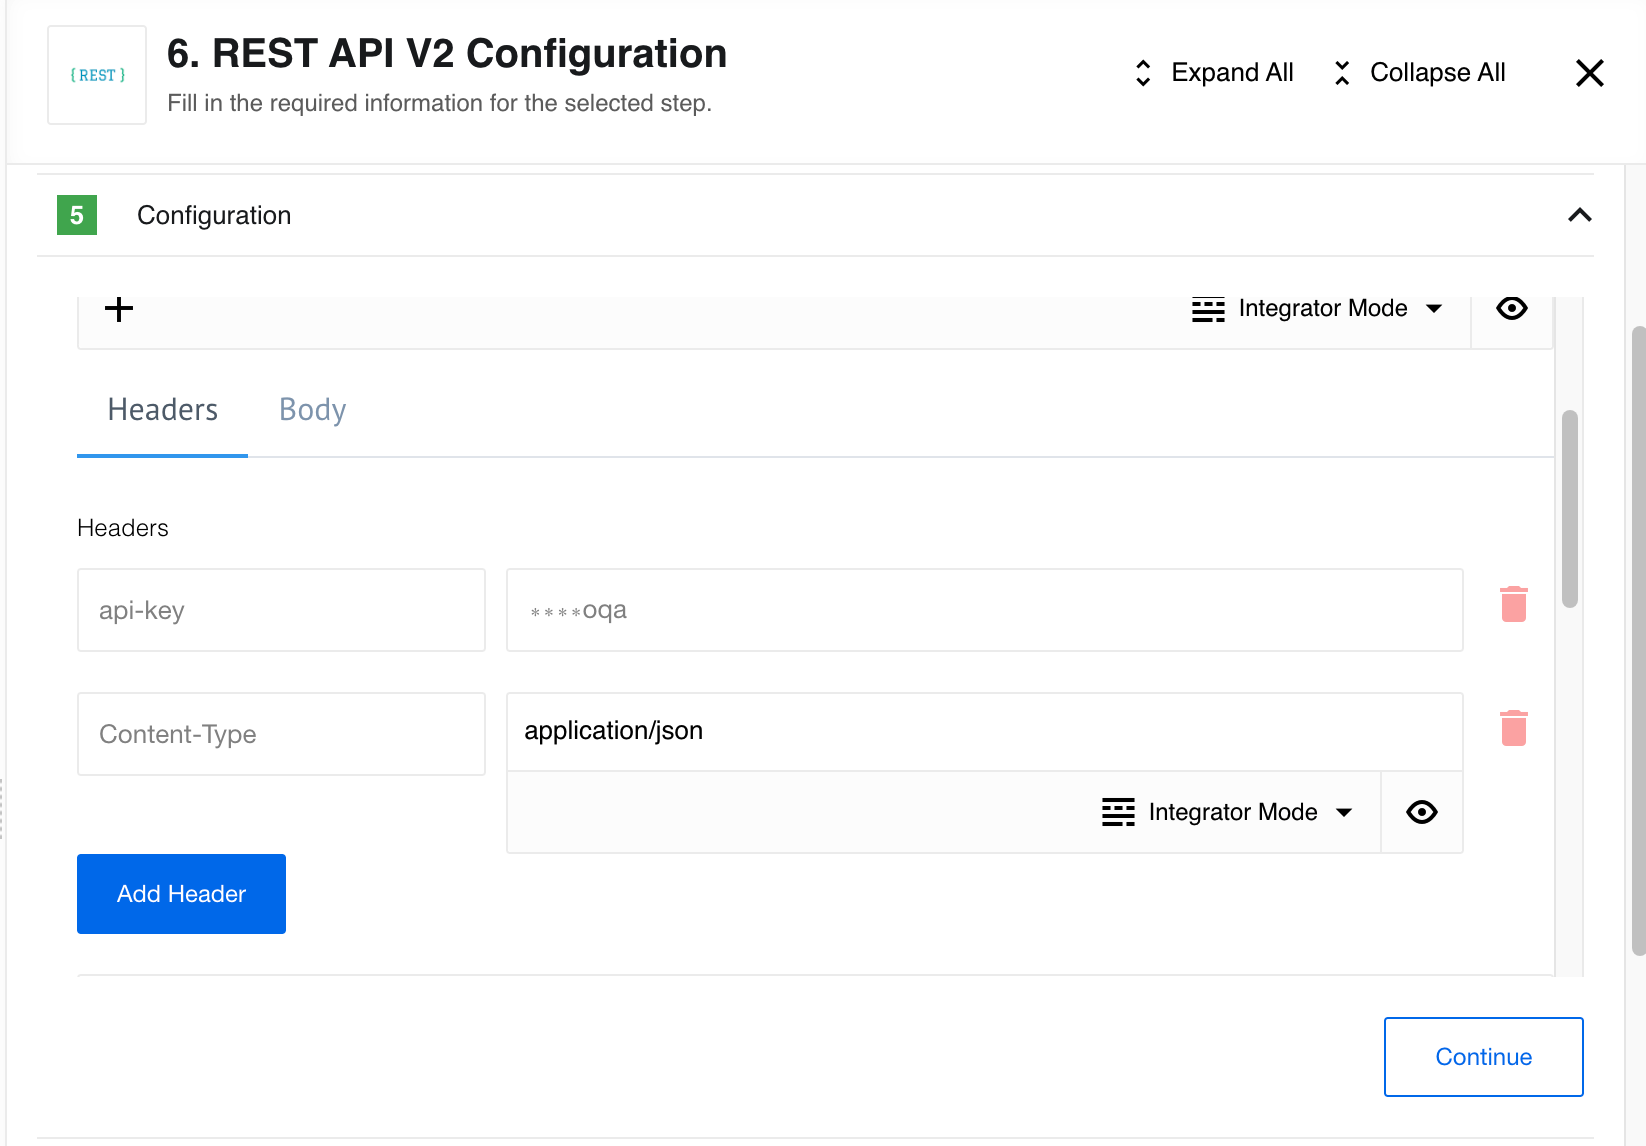Click the Integrator Mode lines icon near top
The width and height of the screenshot is (1646, 1146).
(1208, 308)
